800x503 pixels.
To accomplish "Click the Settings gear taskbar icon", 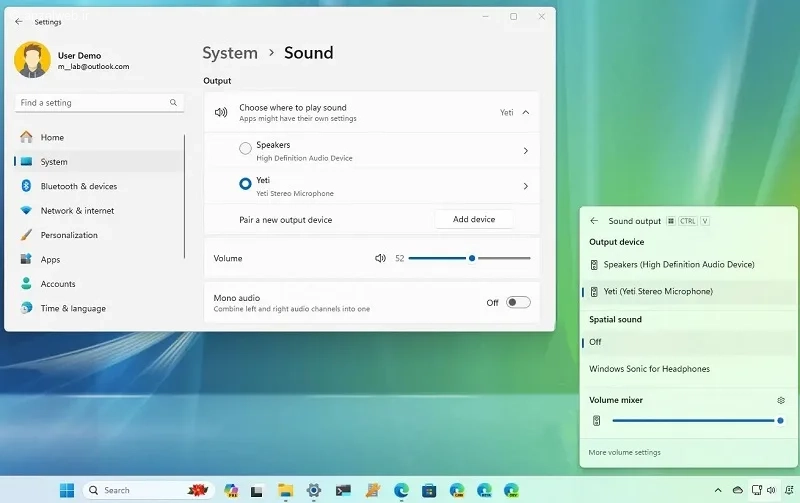I will tap(314, 490).
